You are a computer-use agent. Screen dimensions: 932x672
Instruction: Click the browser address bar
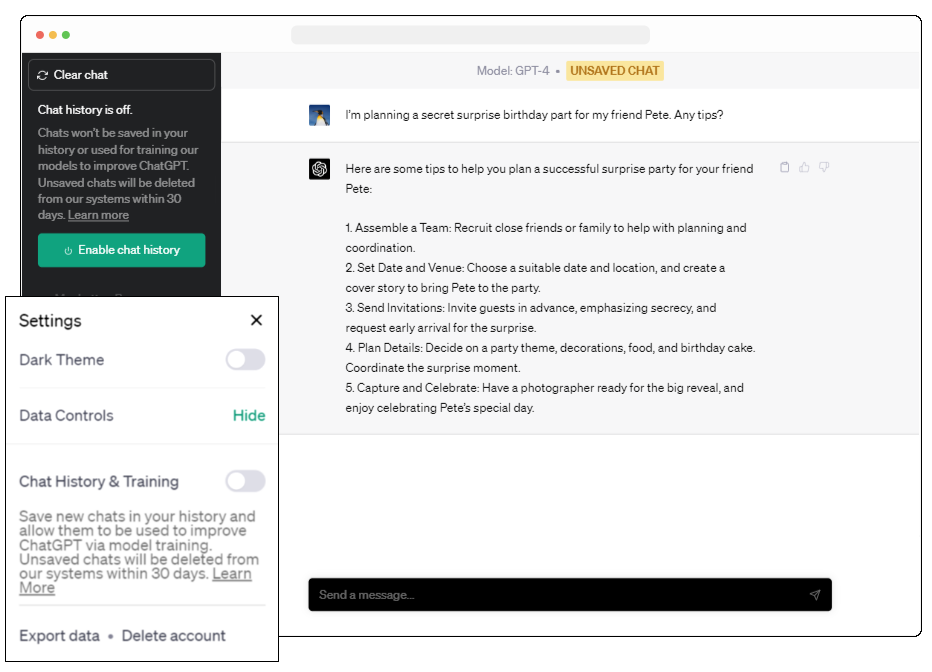point(470,35)
